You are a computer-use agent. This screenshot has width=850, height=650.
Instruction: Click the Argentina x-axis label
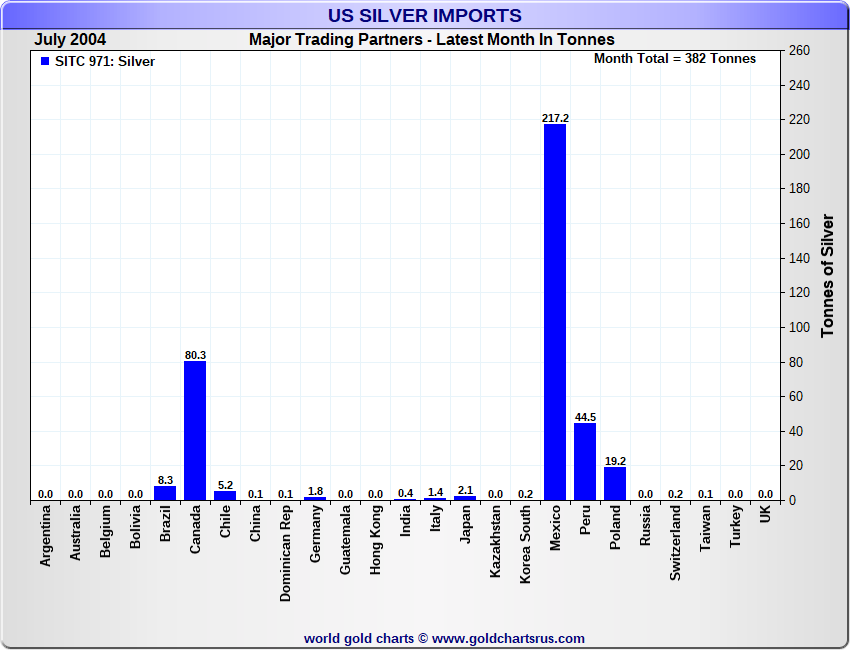click(46, 541)
